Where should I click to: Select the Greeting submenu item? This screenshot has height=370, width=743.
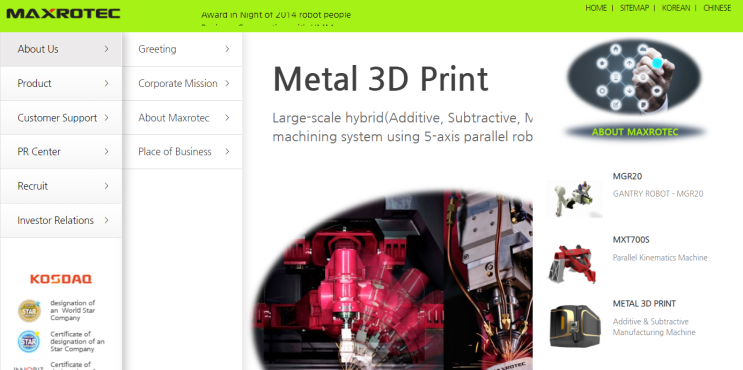pyautogui.click(x=182, y=49)
